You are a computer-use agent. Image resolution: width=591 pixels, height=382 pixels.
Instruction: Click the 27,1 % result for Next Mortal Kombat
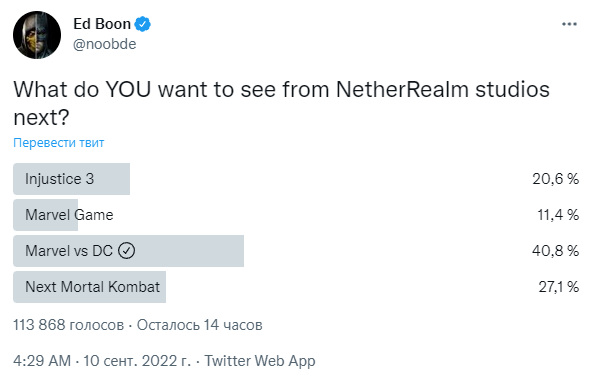click(x=559, y=287)
